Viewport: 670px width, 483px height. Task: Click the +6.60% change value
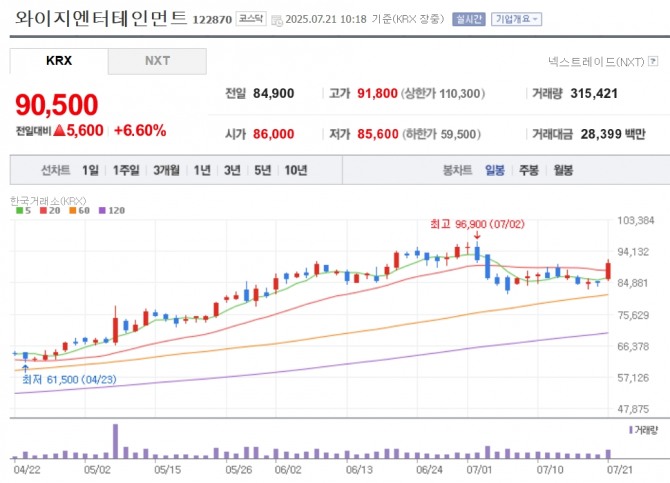coord(140,130)
